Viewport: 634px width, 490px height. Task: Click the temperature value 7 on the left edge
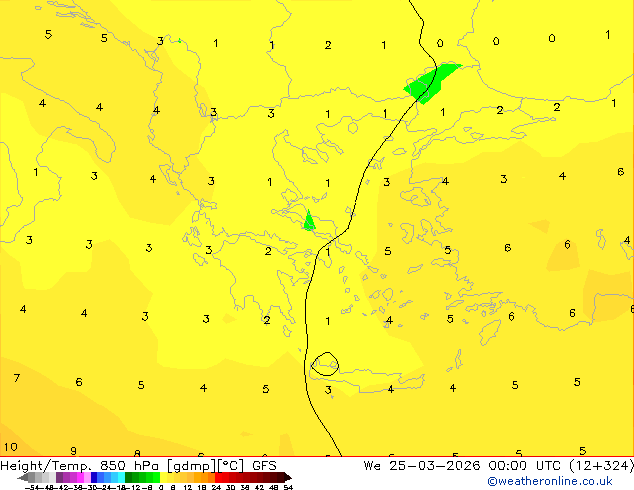pos(16,378)
